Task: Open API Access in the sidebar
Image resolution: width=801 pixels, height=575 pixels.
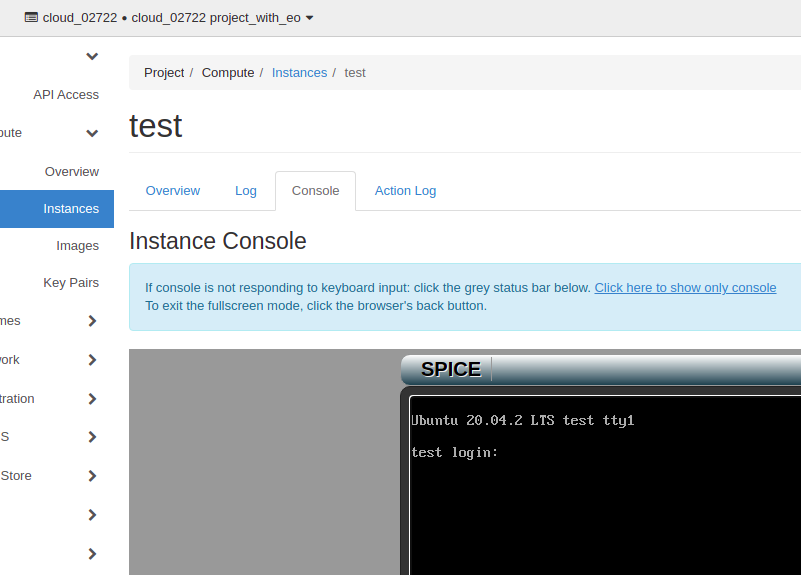Action: point(66,95)
